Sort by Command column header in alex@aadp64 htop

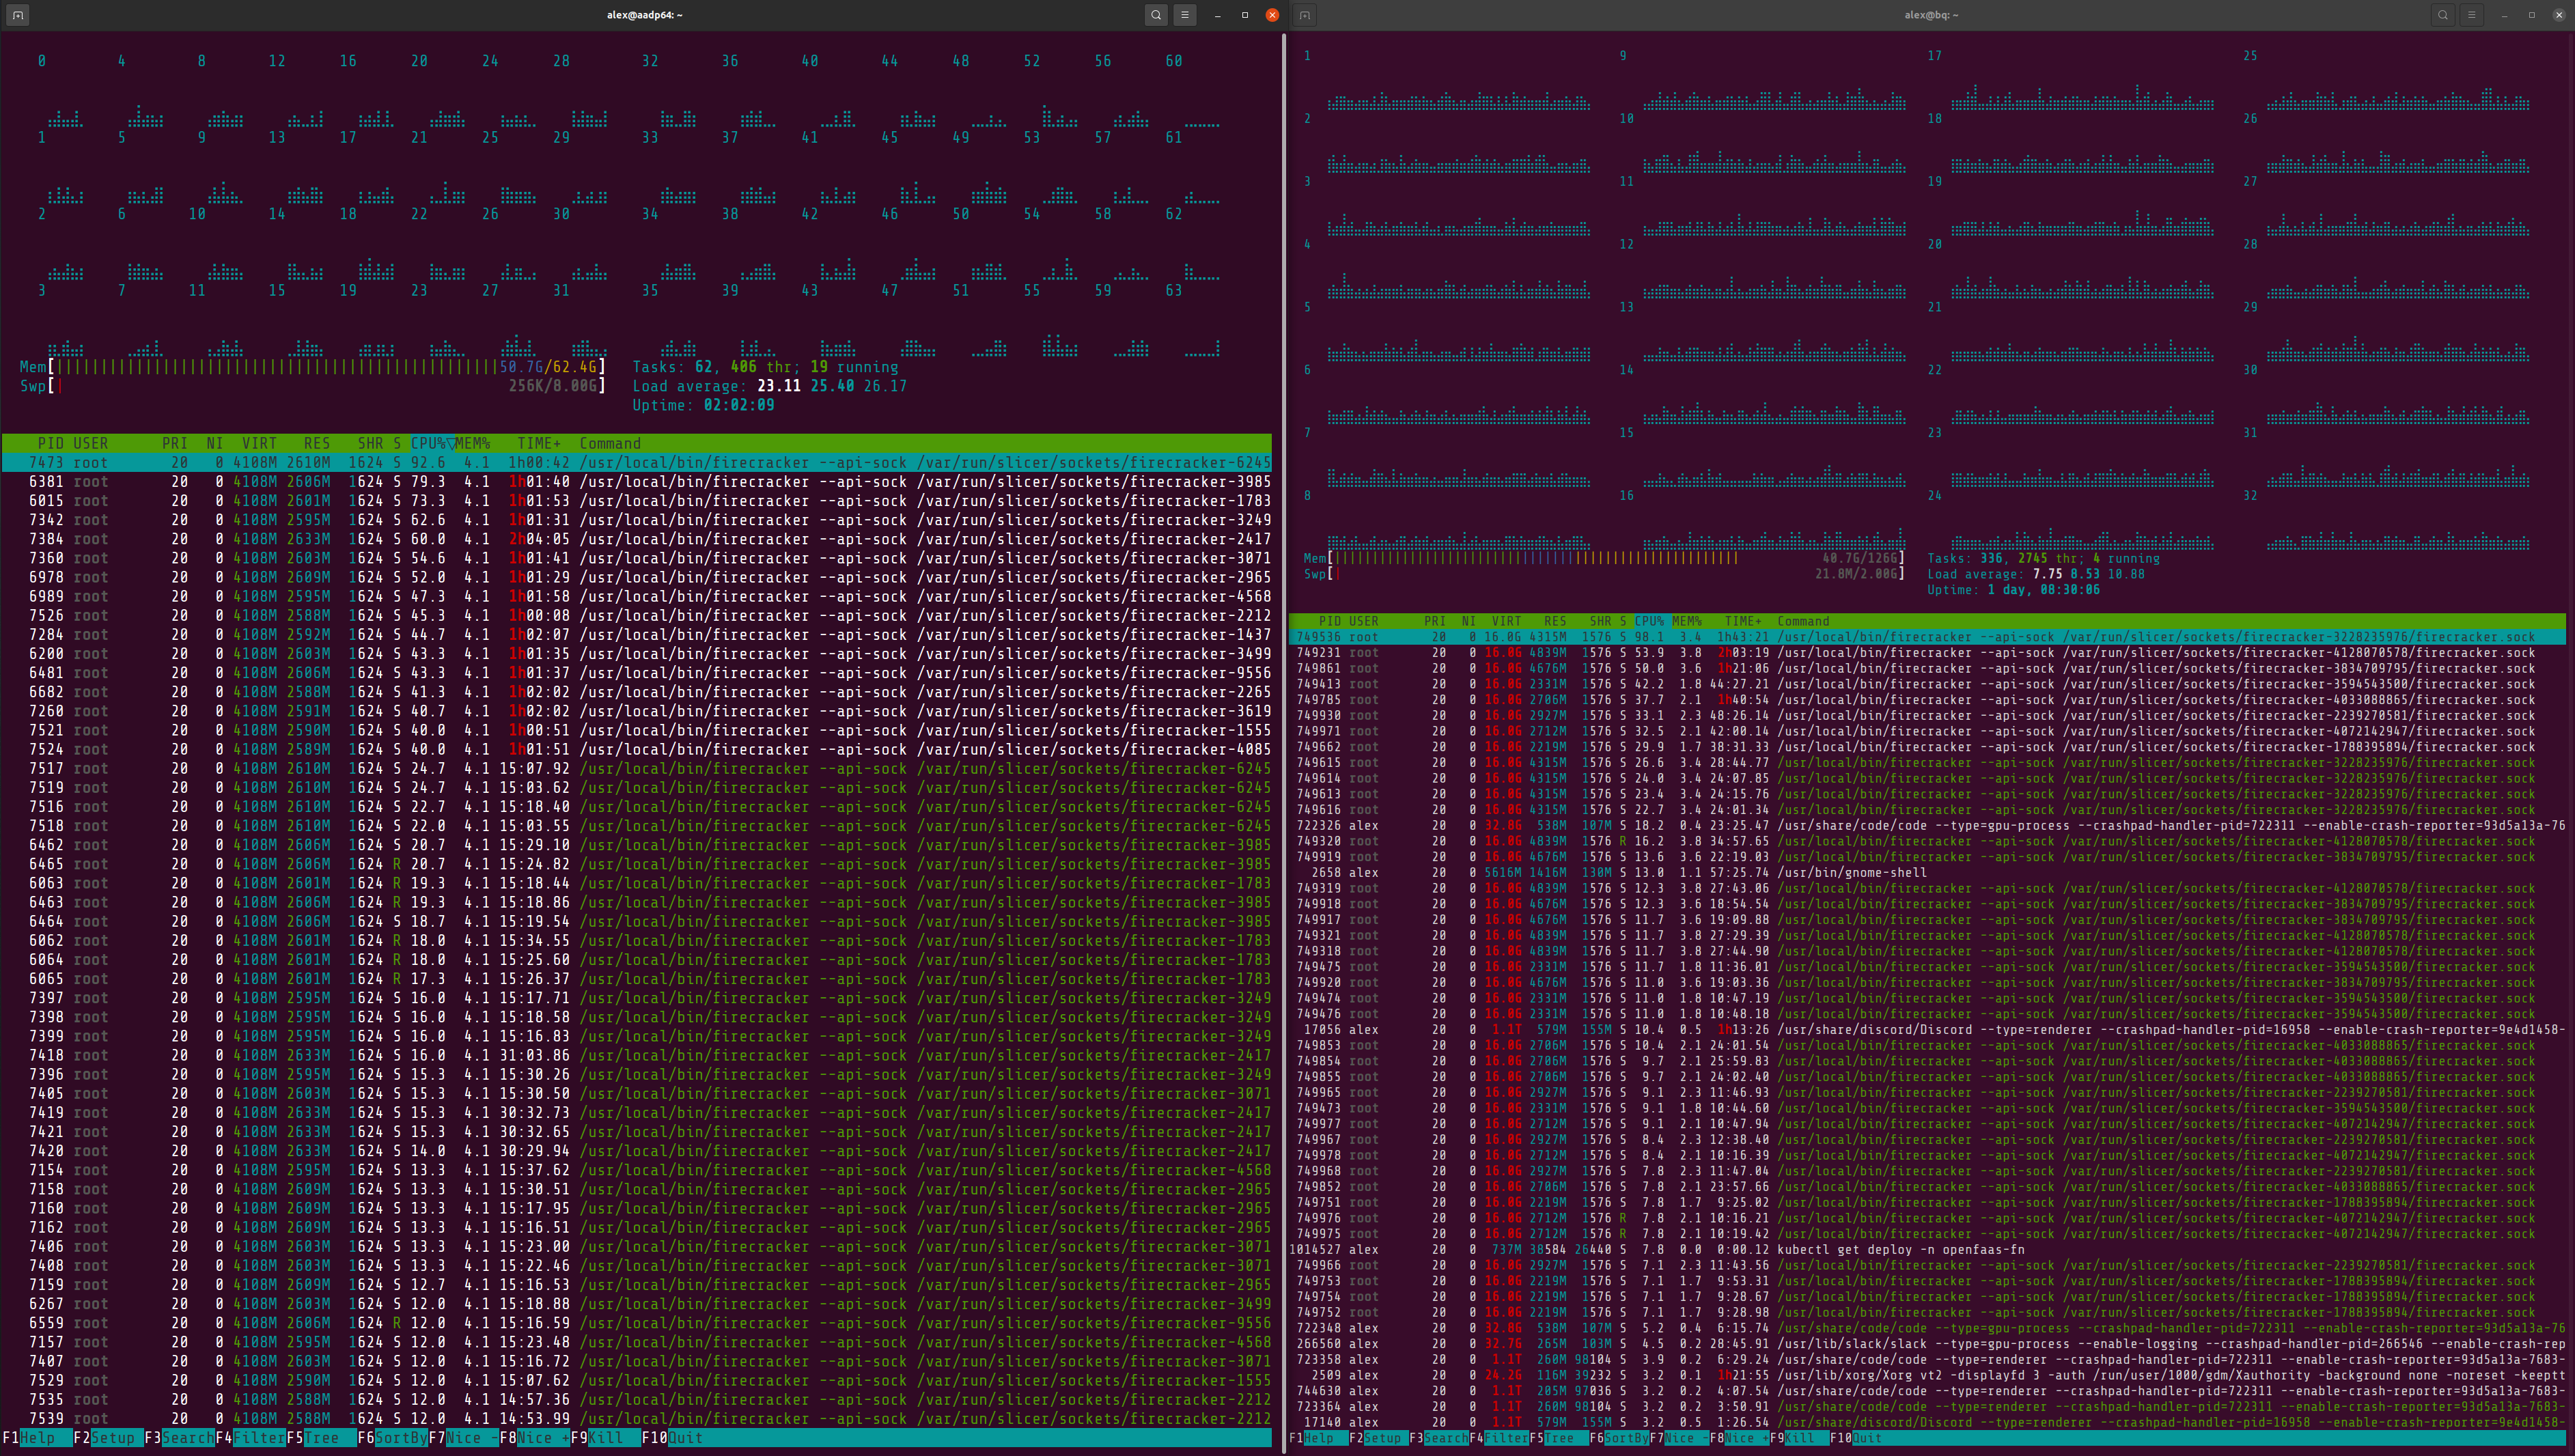[610, 443]
